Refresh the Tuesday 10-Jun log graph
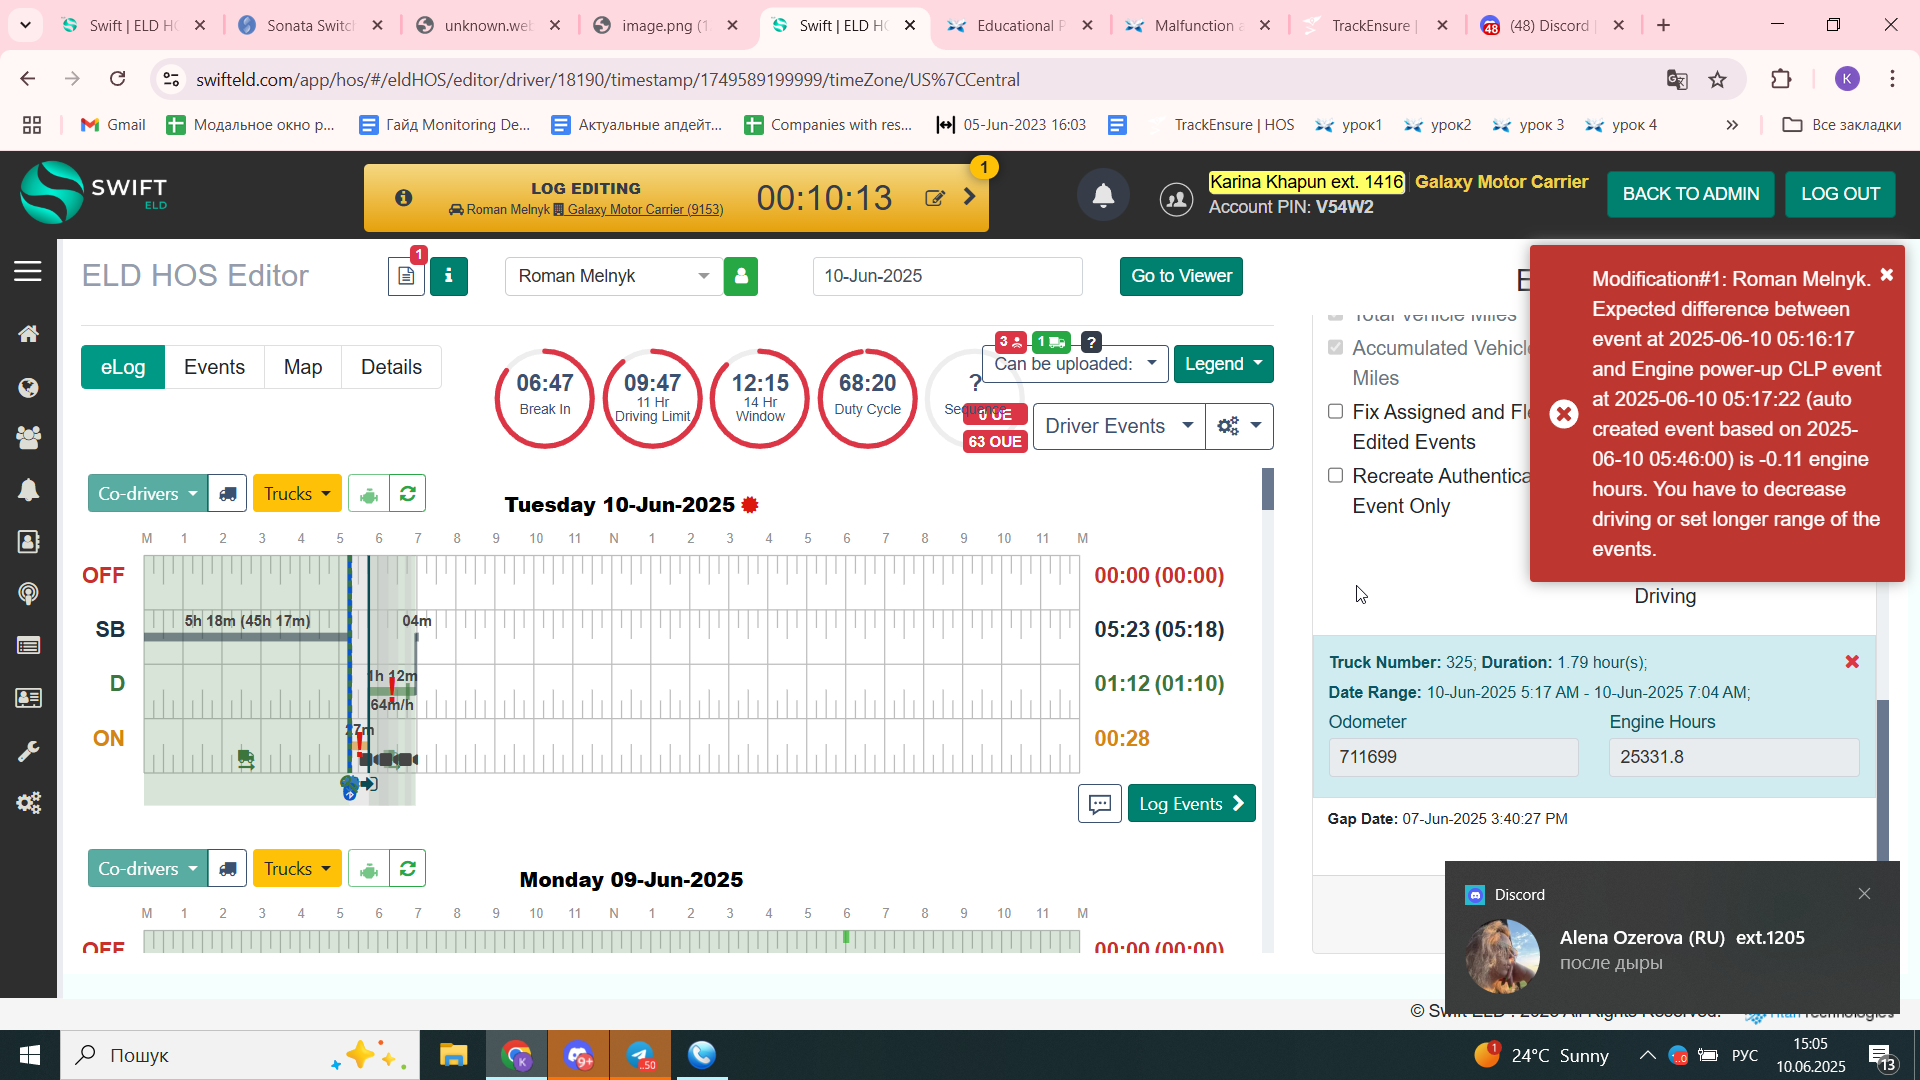The width and height of the screenshot is (1920, 1080). [408, 494]
